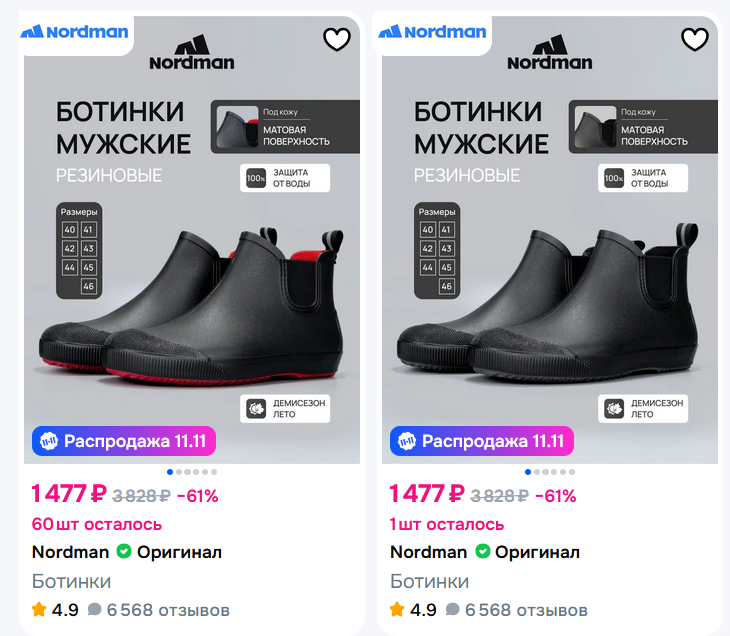Screen dimensions: 730x636
Task: Click right card's Распродажа 11.11 badge
Action: coord(481,441)
